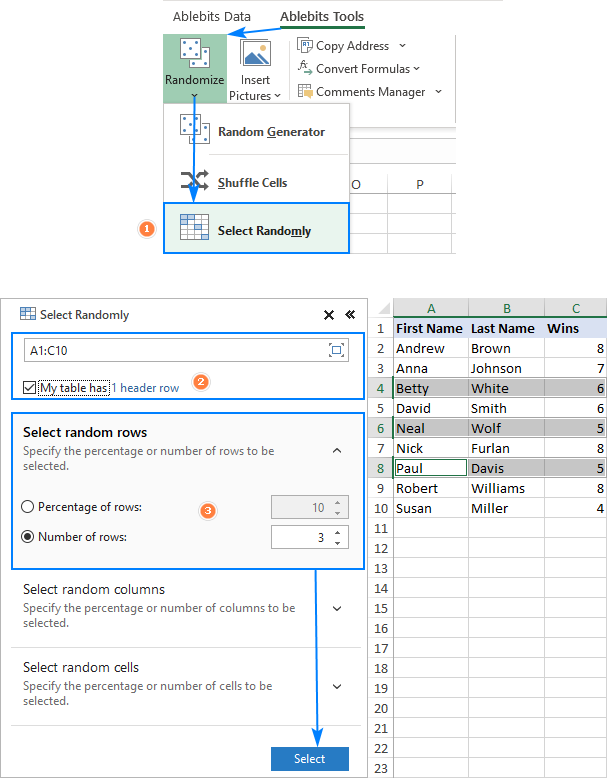Close the Select Randomly pane
The image size is (607, 778).
[329, 315]
